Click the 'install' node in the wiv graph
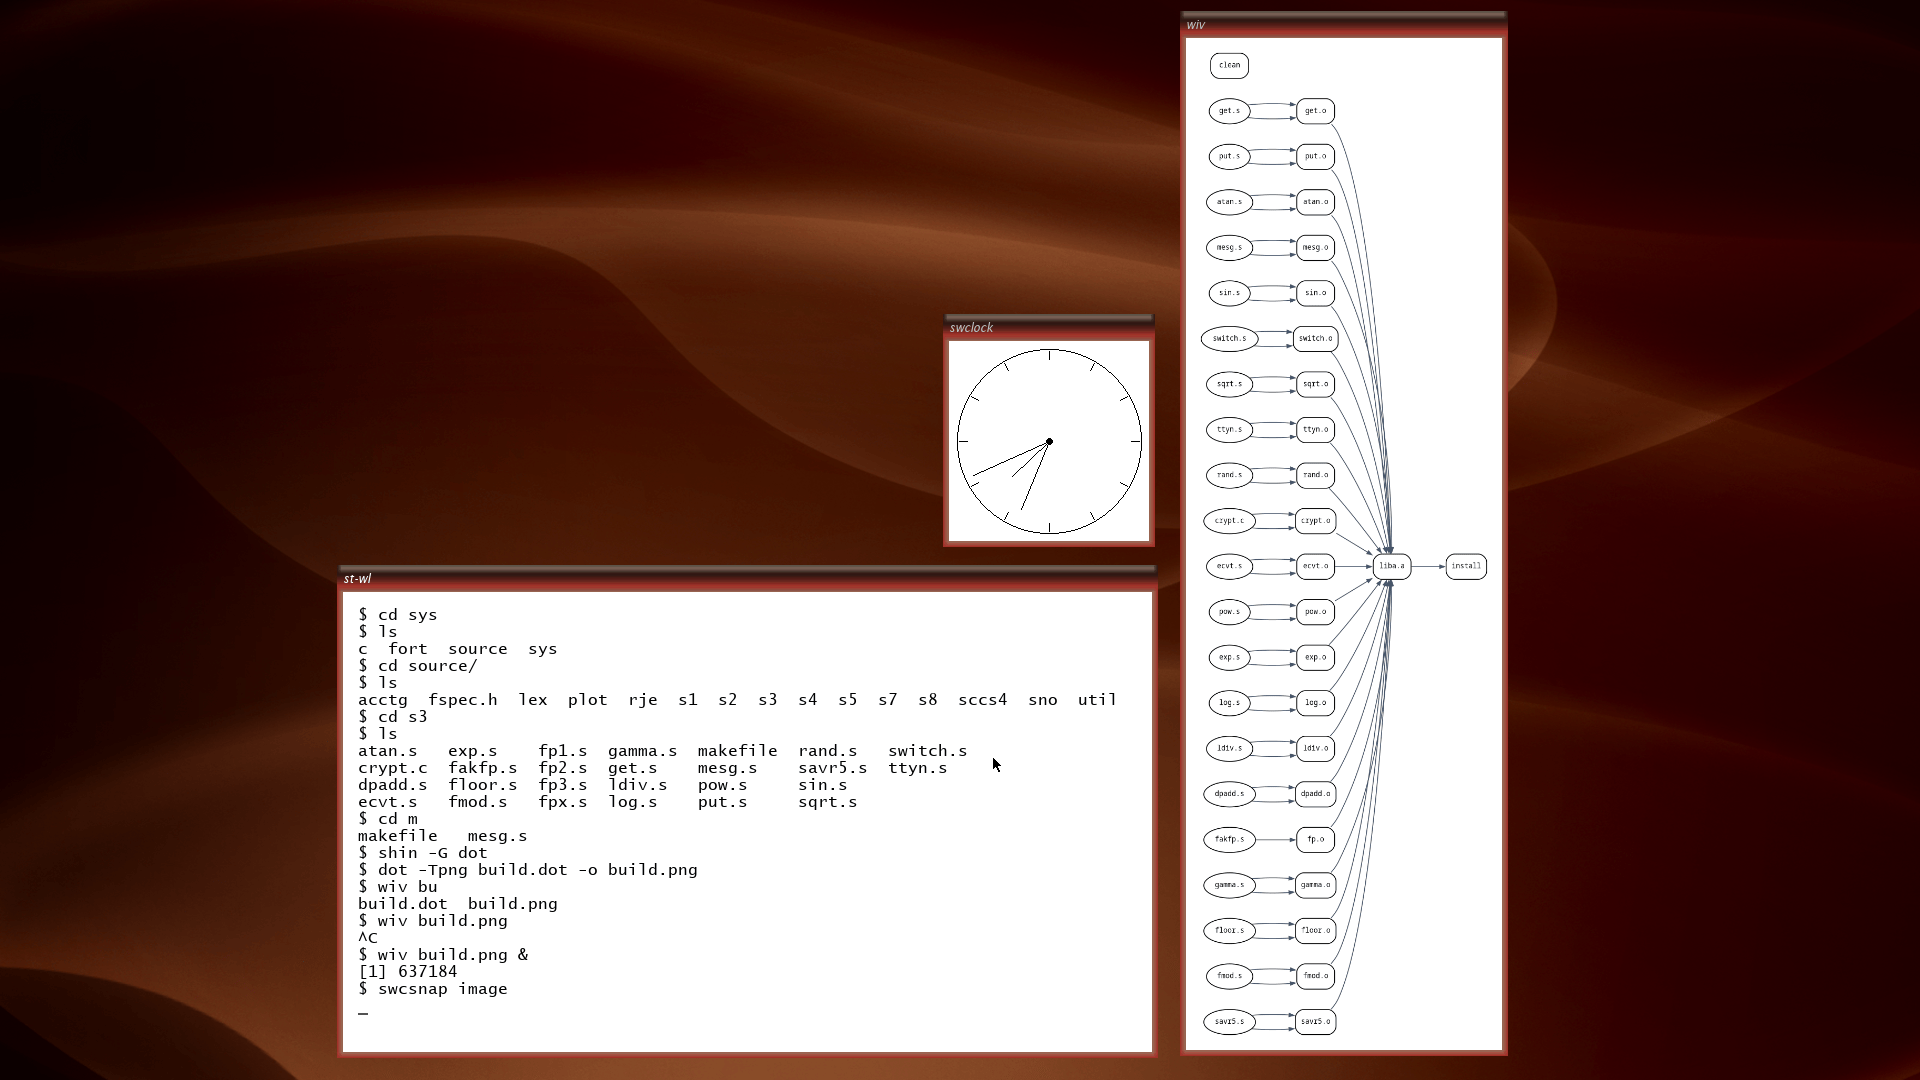Viewport: 1920px width, 1080px height. click(x=1466, y=566)
